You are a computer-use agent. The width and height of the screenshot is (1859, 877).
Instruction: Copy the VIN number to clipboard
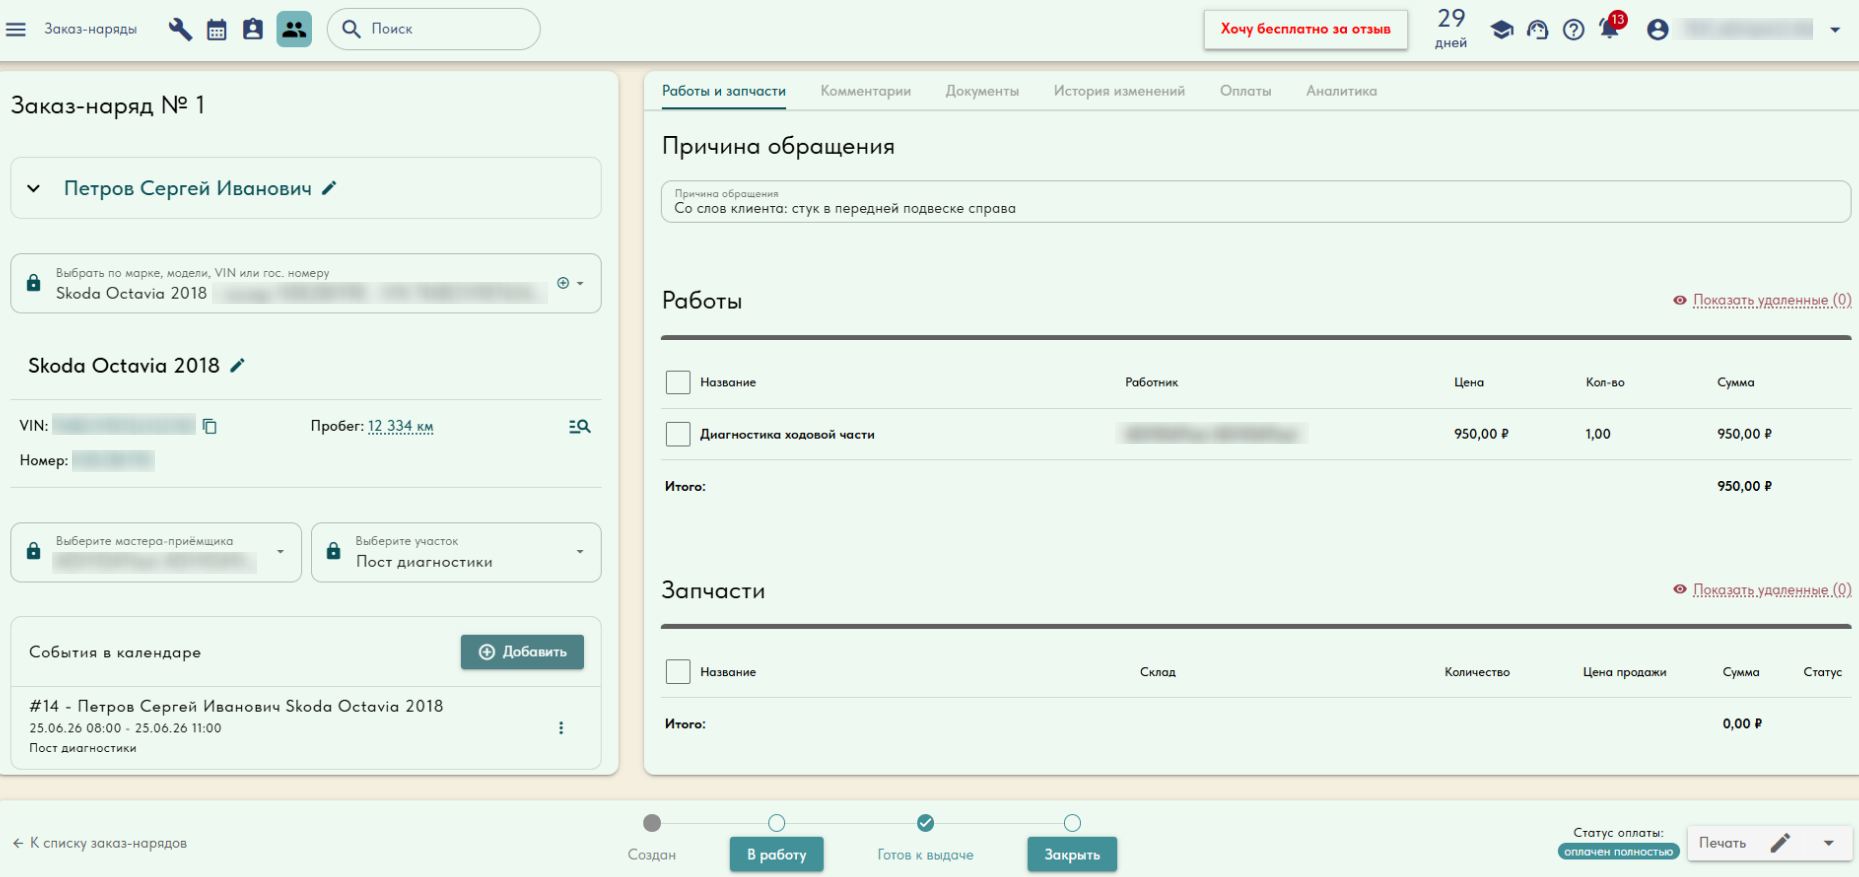(x=210, y=426)
